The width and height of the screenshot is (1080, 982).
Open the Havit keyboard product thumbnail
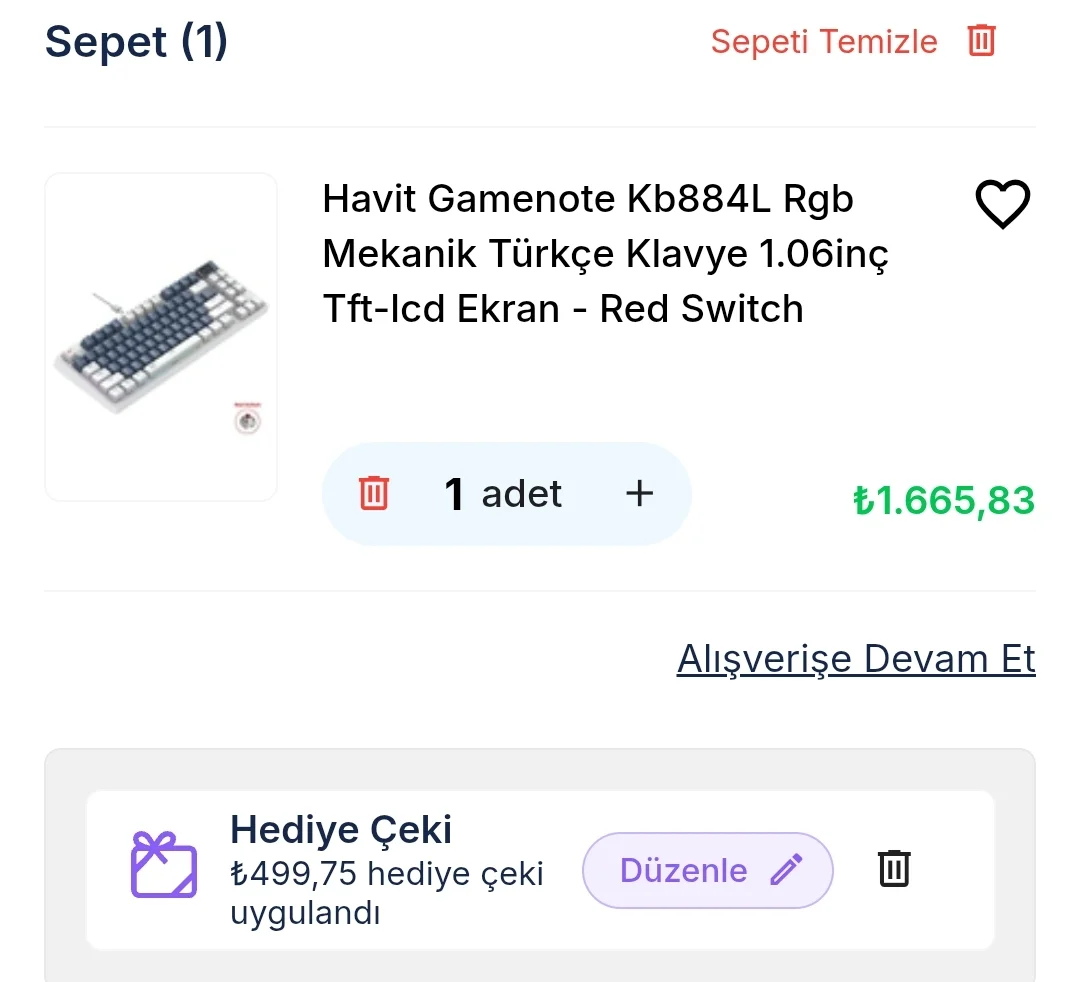click(x=161, y=337)
